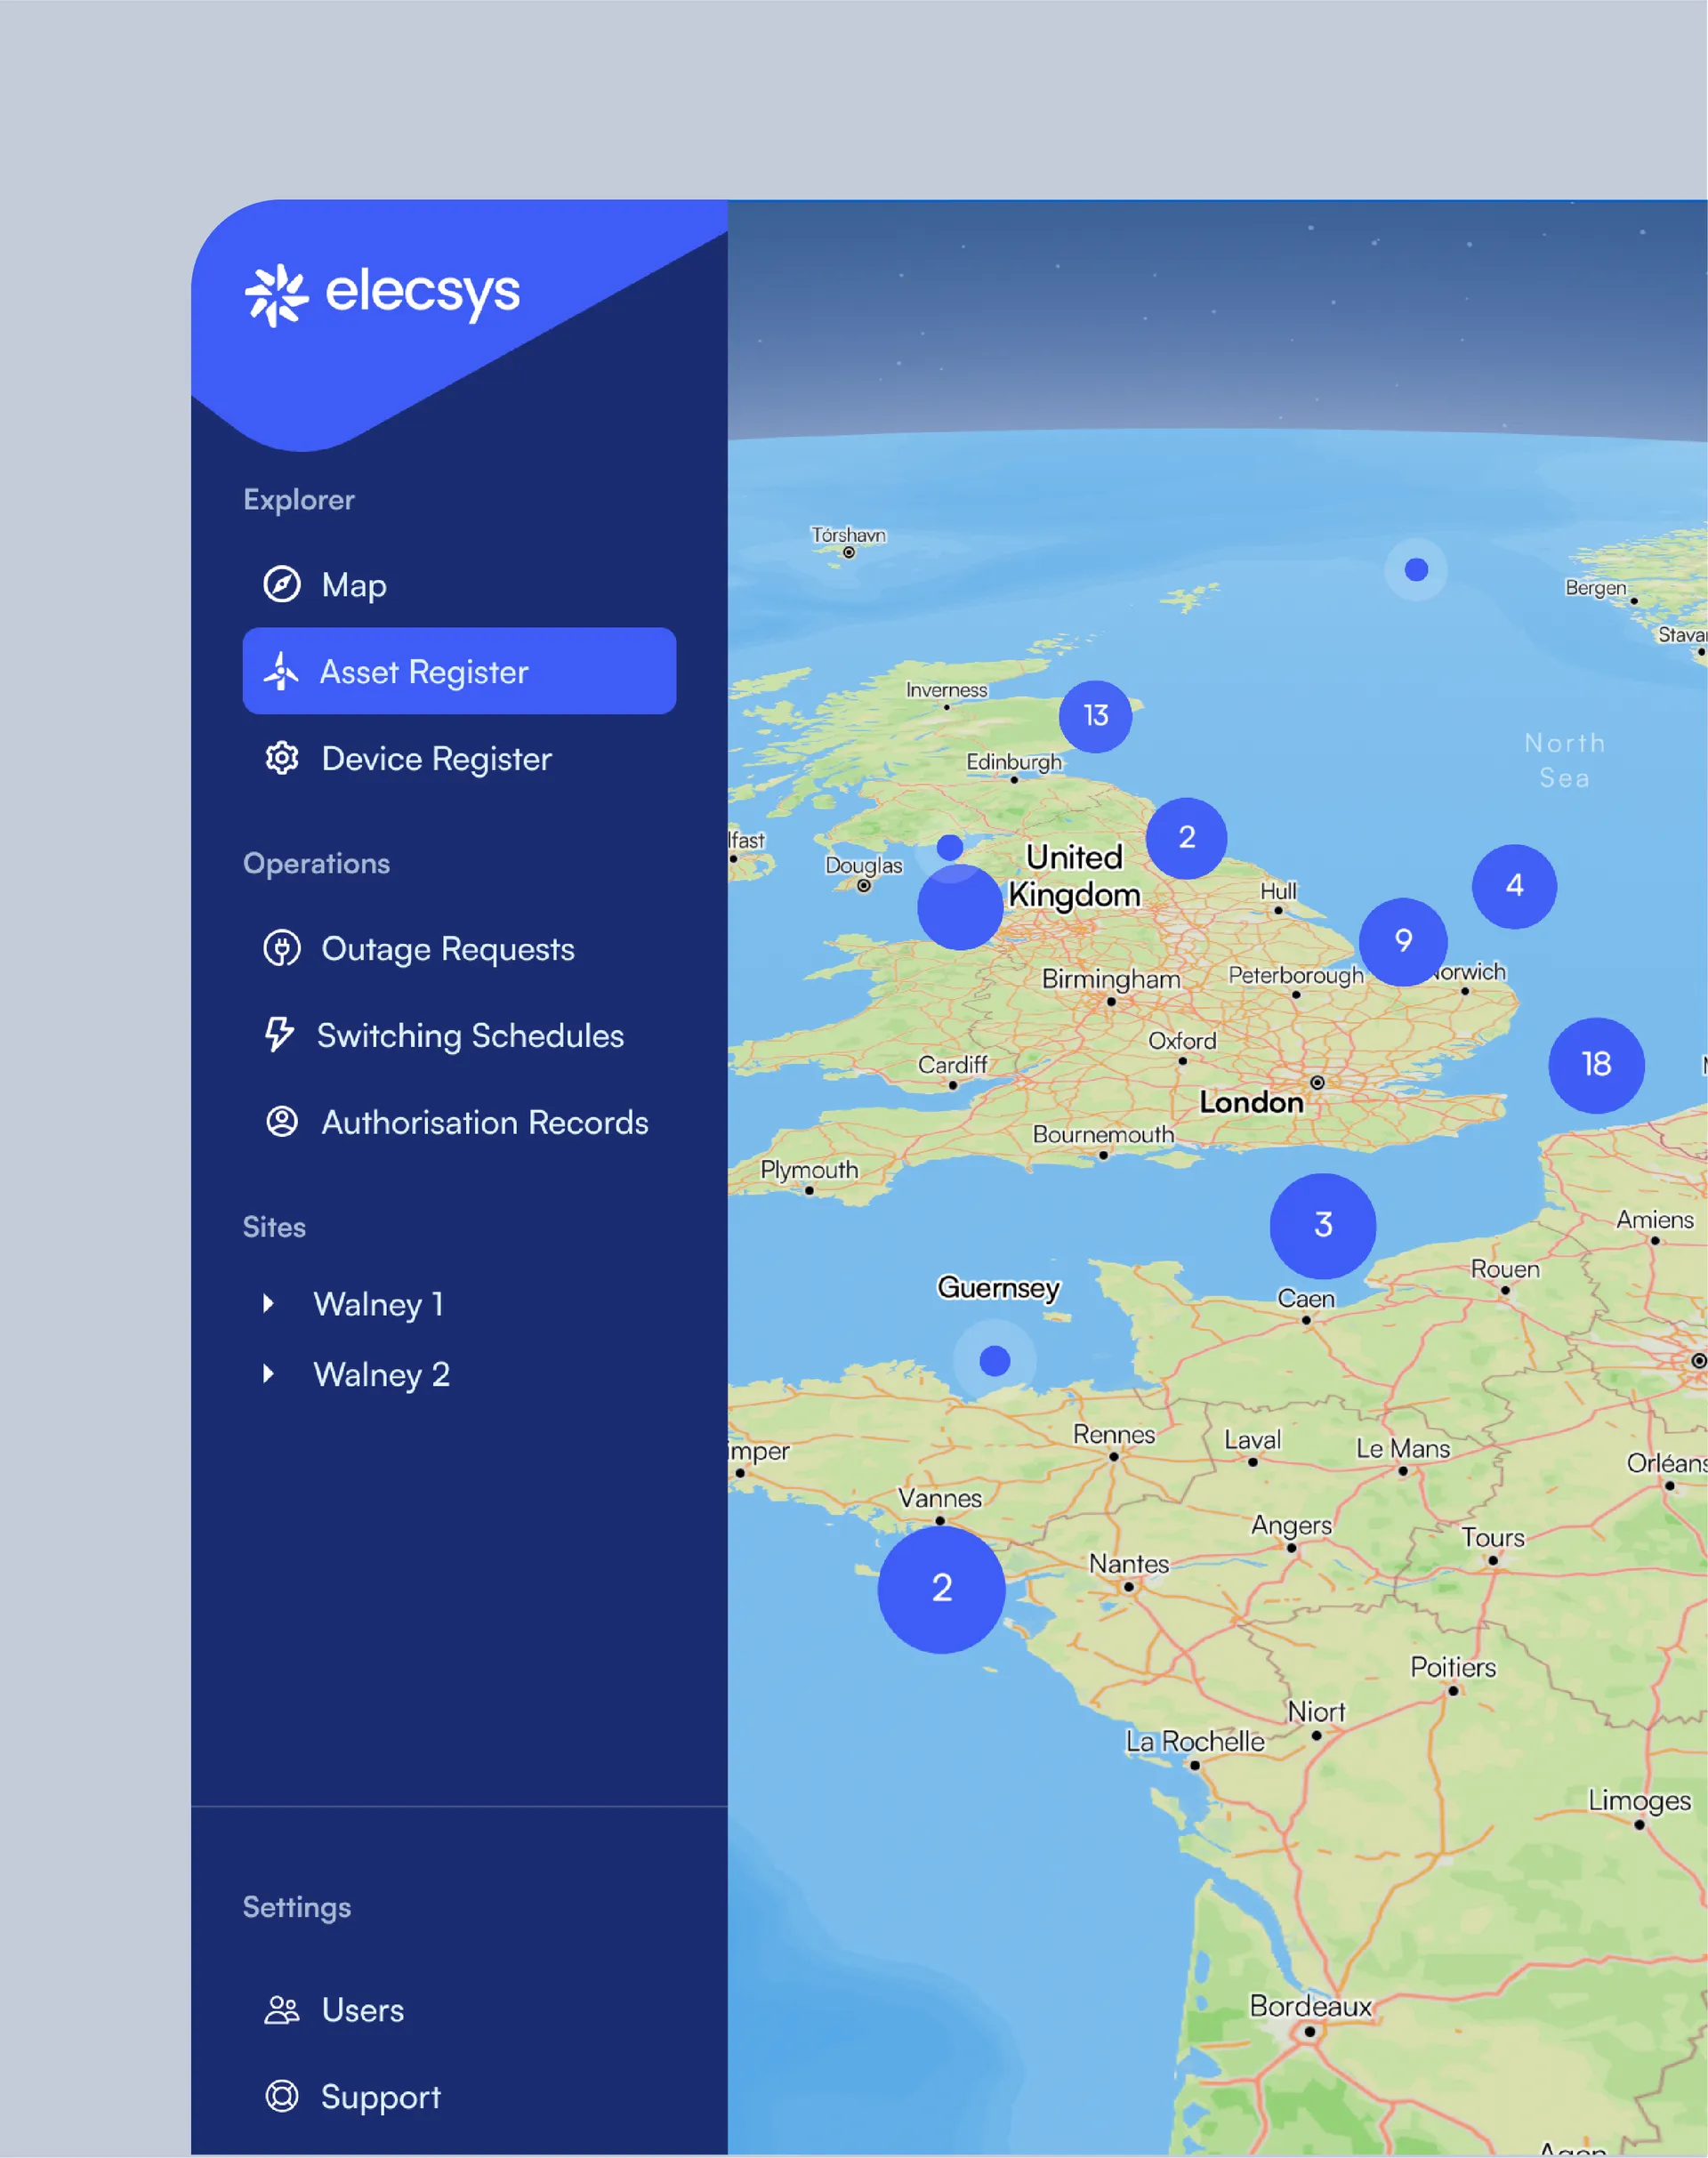Image resolution: width=1708 pixels, height=2158 pixels.
Task: Click the lifebuoy Support icon
Action: coord(281,2095)
